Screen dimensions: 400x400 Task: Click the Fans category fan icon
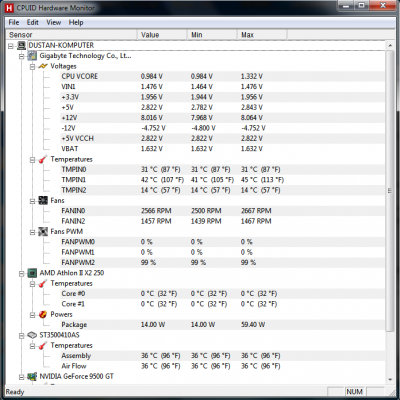[43, 200]
